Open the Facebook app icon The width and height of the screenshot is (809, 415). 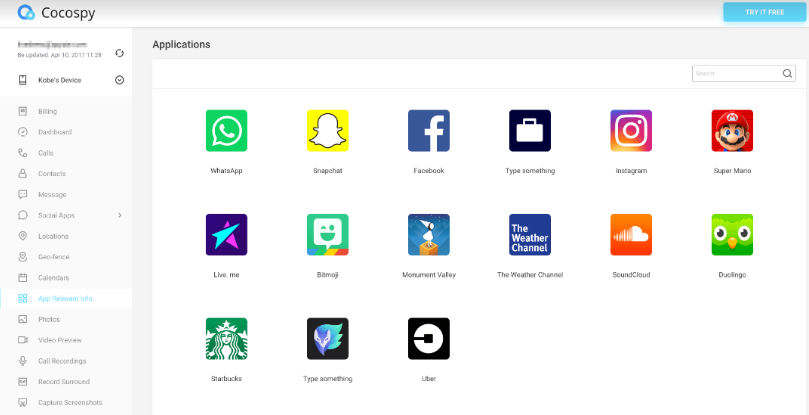coord(429,131)
